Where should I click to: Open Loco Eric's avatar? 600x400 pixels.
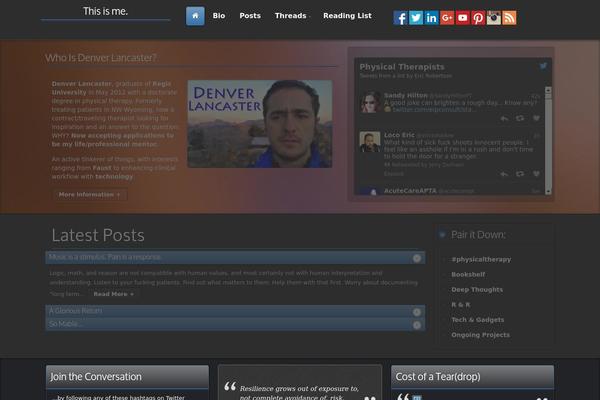click(370, 142)
